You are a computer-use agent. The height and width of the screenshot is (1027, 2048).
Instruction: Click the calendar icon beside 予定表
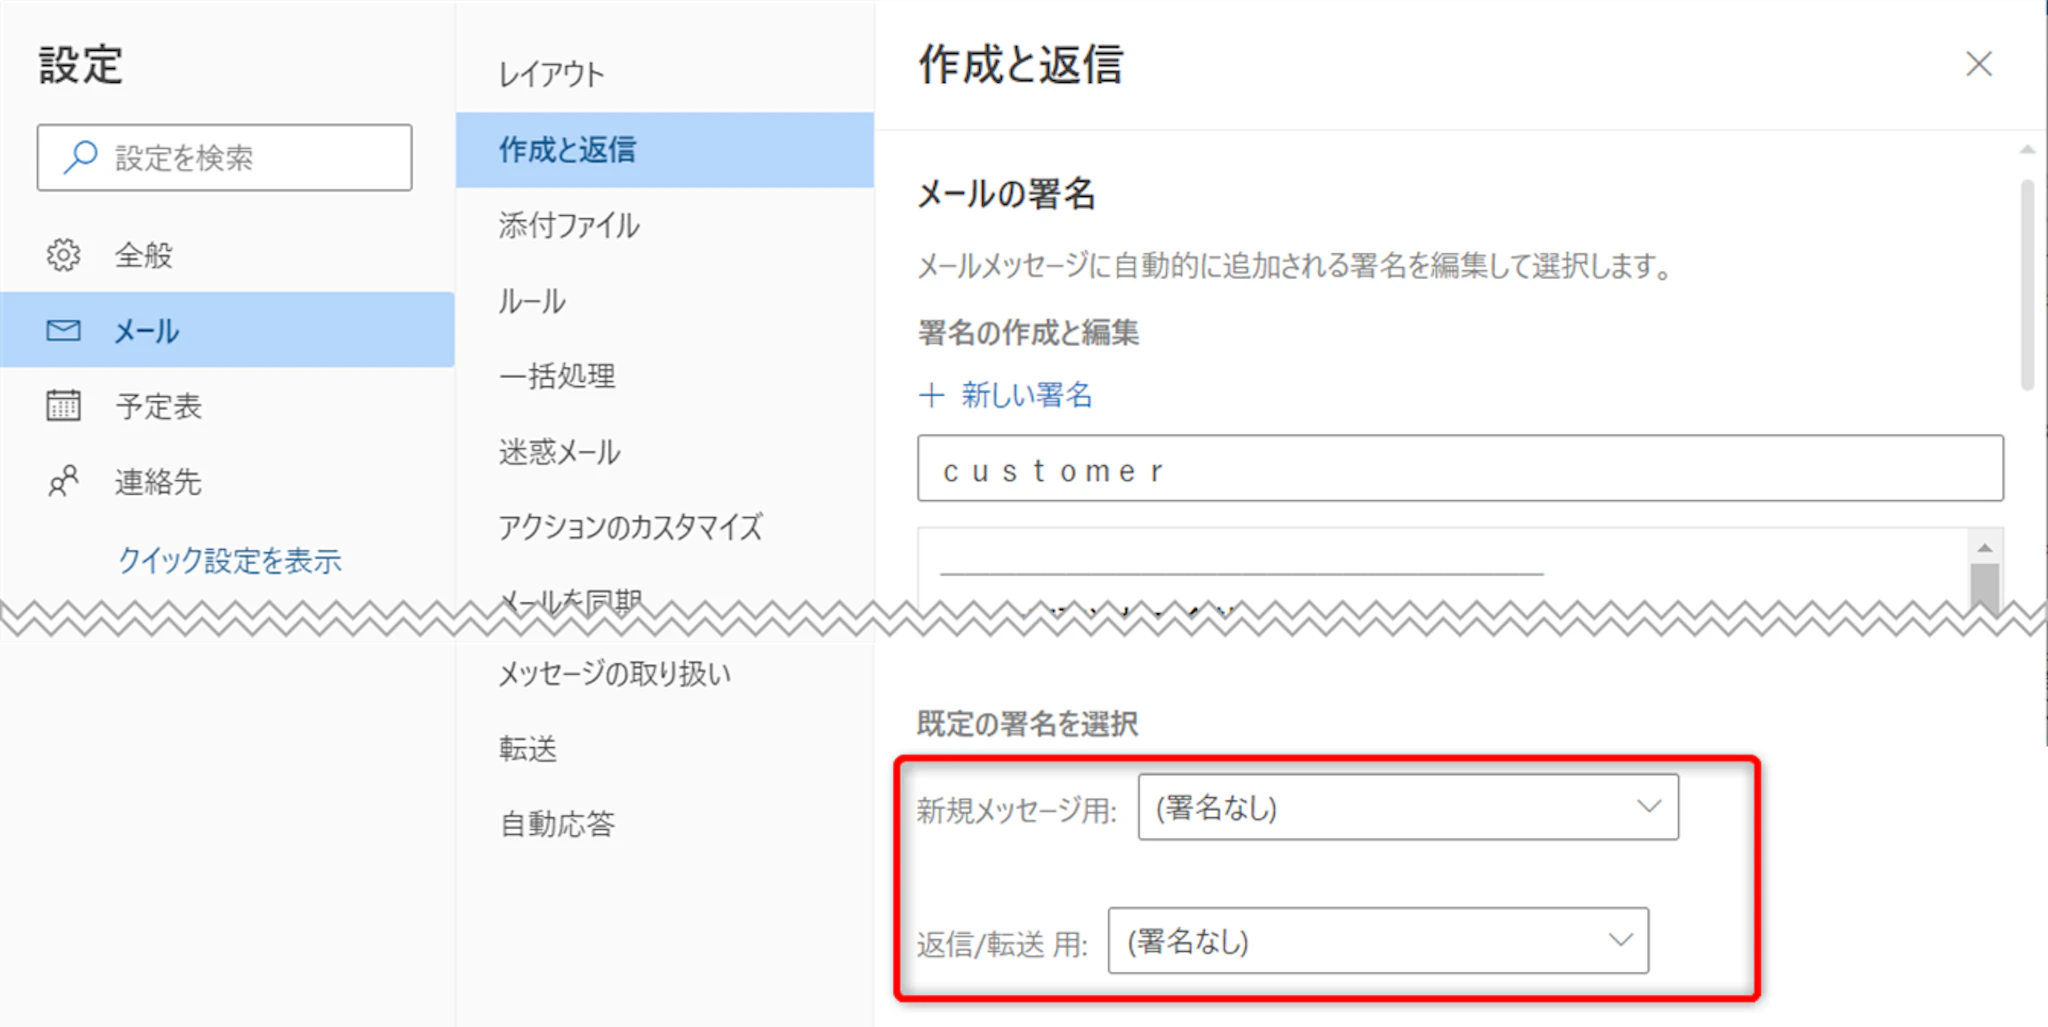pyautogui.click(x=63, y=405)
